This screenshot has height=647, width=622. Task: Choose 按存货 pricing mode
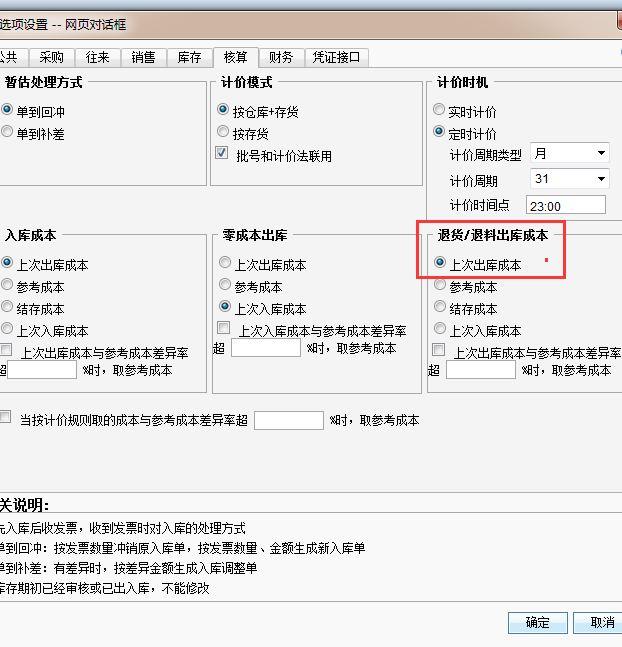coord(223,131)
